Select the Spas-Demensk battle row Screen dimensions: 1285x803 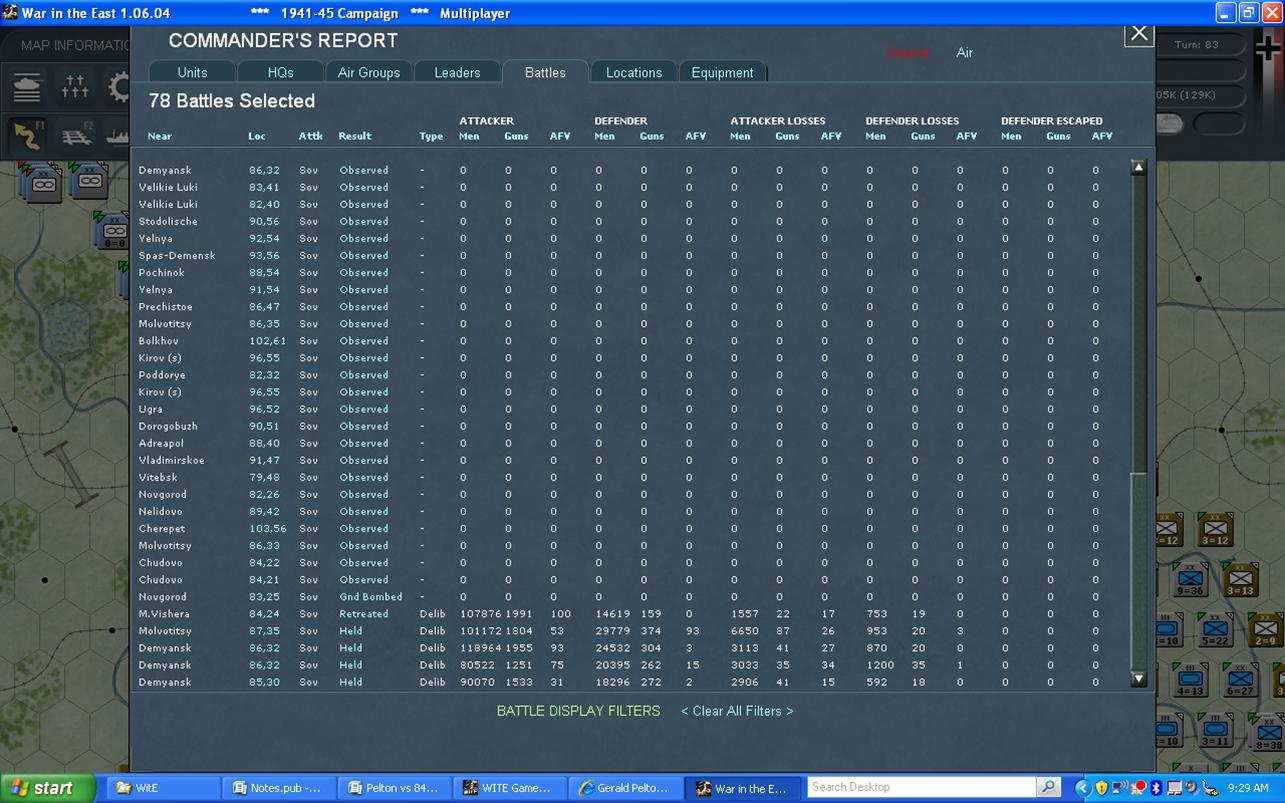630,255
